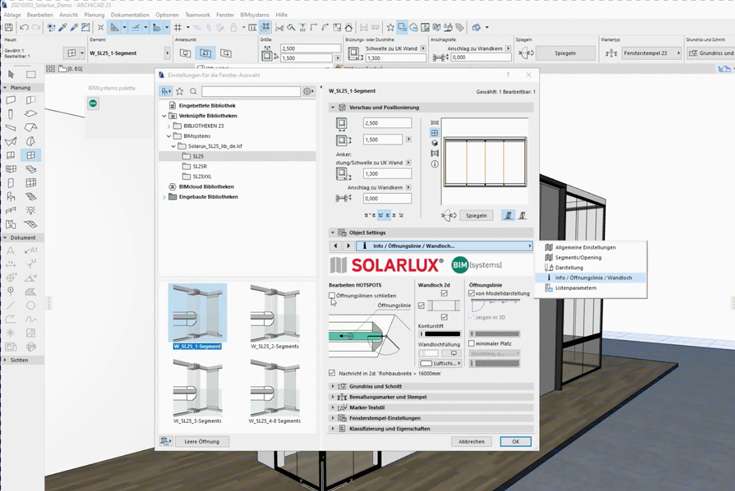Open the 'Teamwork' menu
This screenshot has height=491, width=735.
pos(197,15)
